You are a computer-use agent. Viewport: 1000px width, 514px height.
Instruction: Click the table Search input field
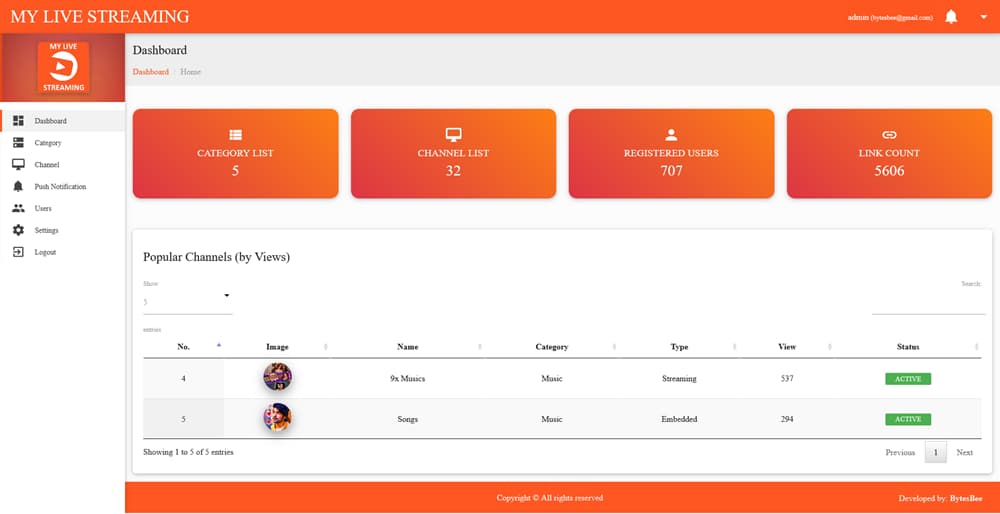coord(928,302)
